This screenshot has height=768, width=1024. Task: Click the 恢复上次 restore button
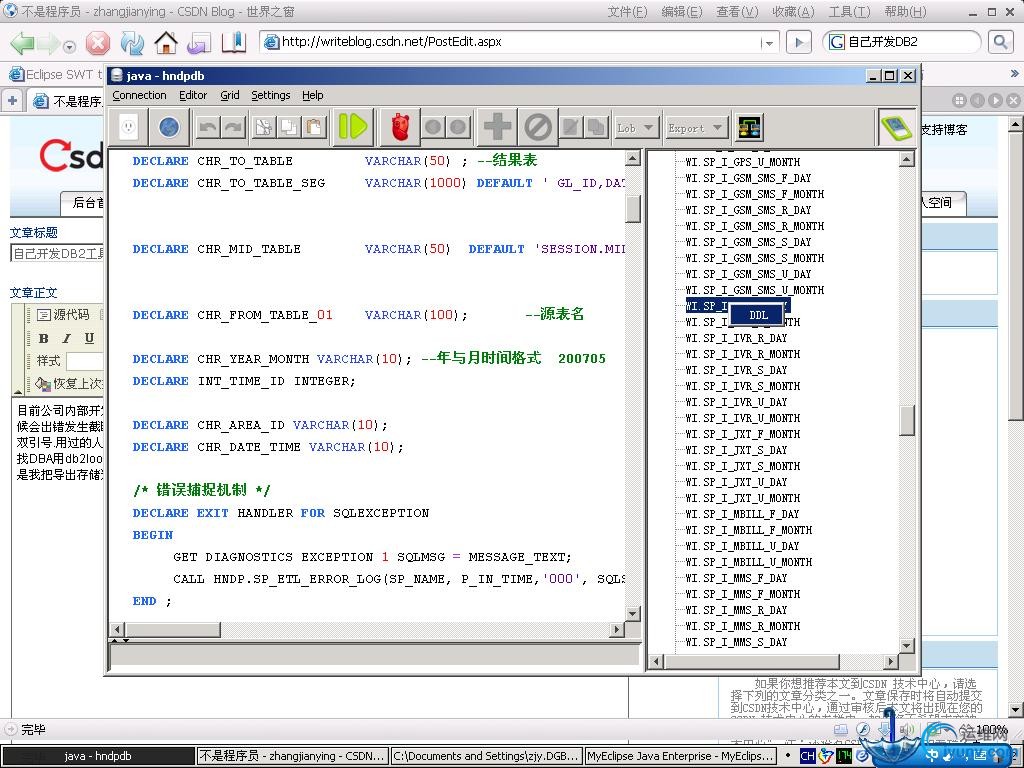69,383
